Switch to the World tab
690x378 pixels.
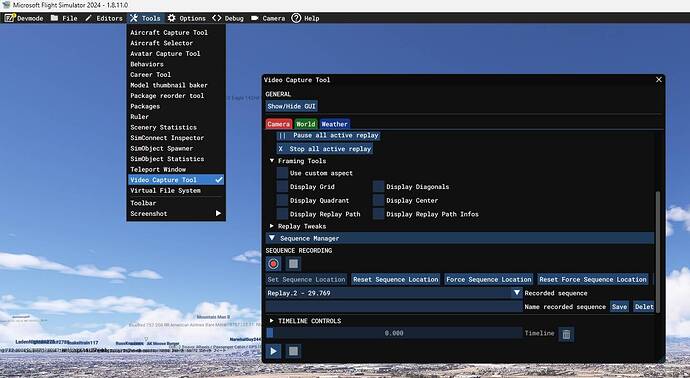[306, 124]
